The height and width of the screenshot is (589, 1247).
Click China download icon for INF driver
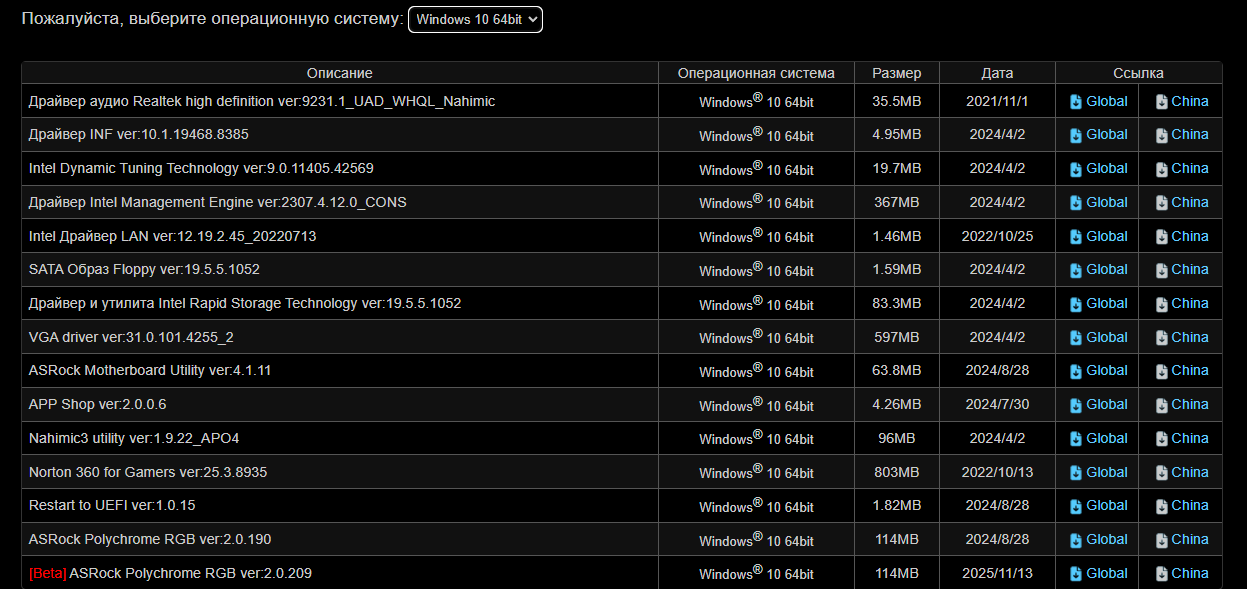tap(1161, 135)
